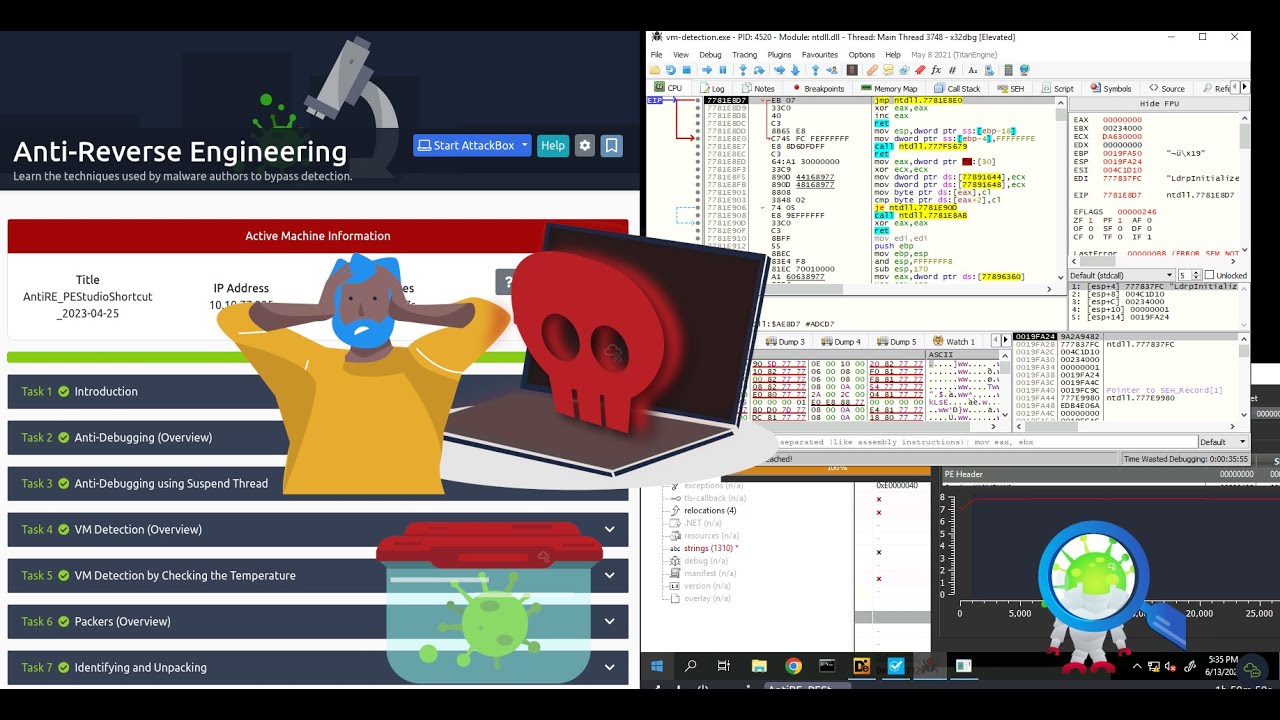The image size is (1280, 720).
Task: Click the x32dbg Step Over icon
Action: coord(759,70)
